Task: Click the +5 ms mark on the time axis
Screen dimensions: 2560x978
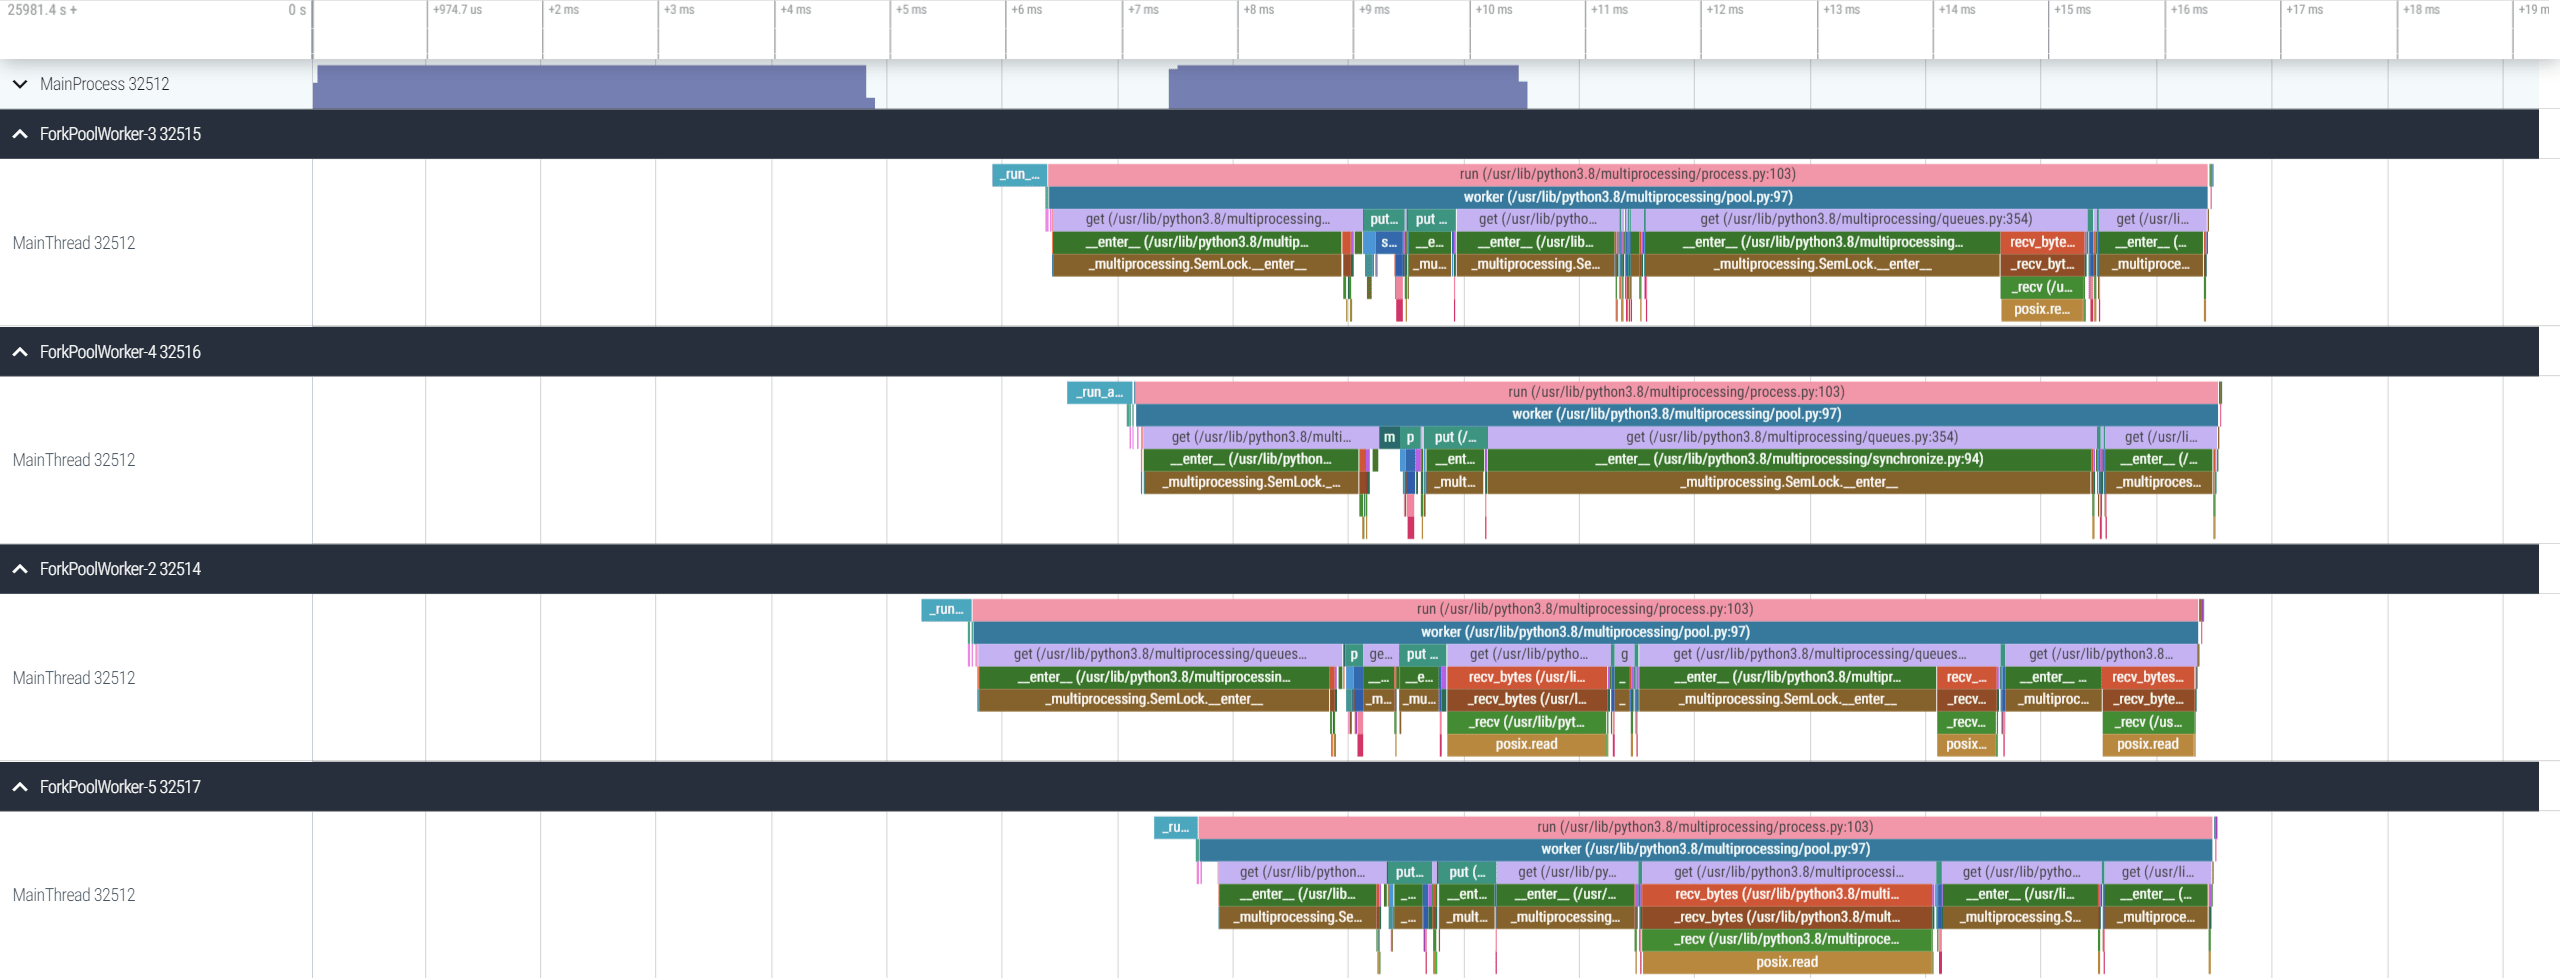Action: pos(911,10)
